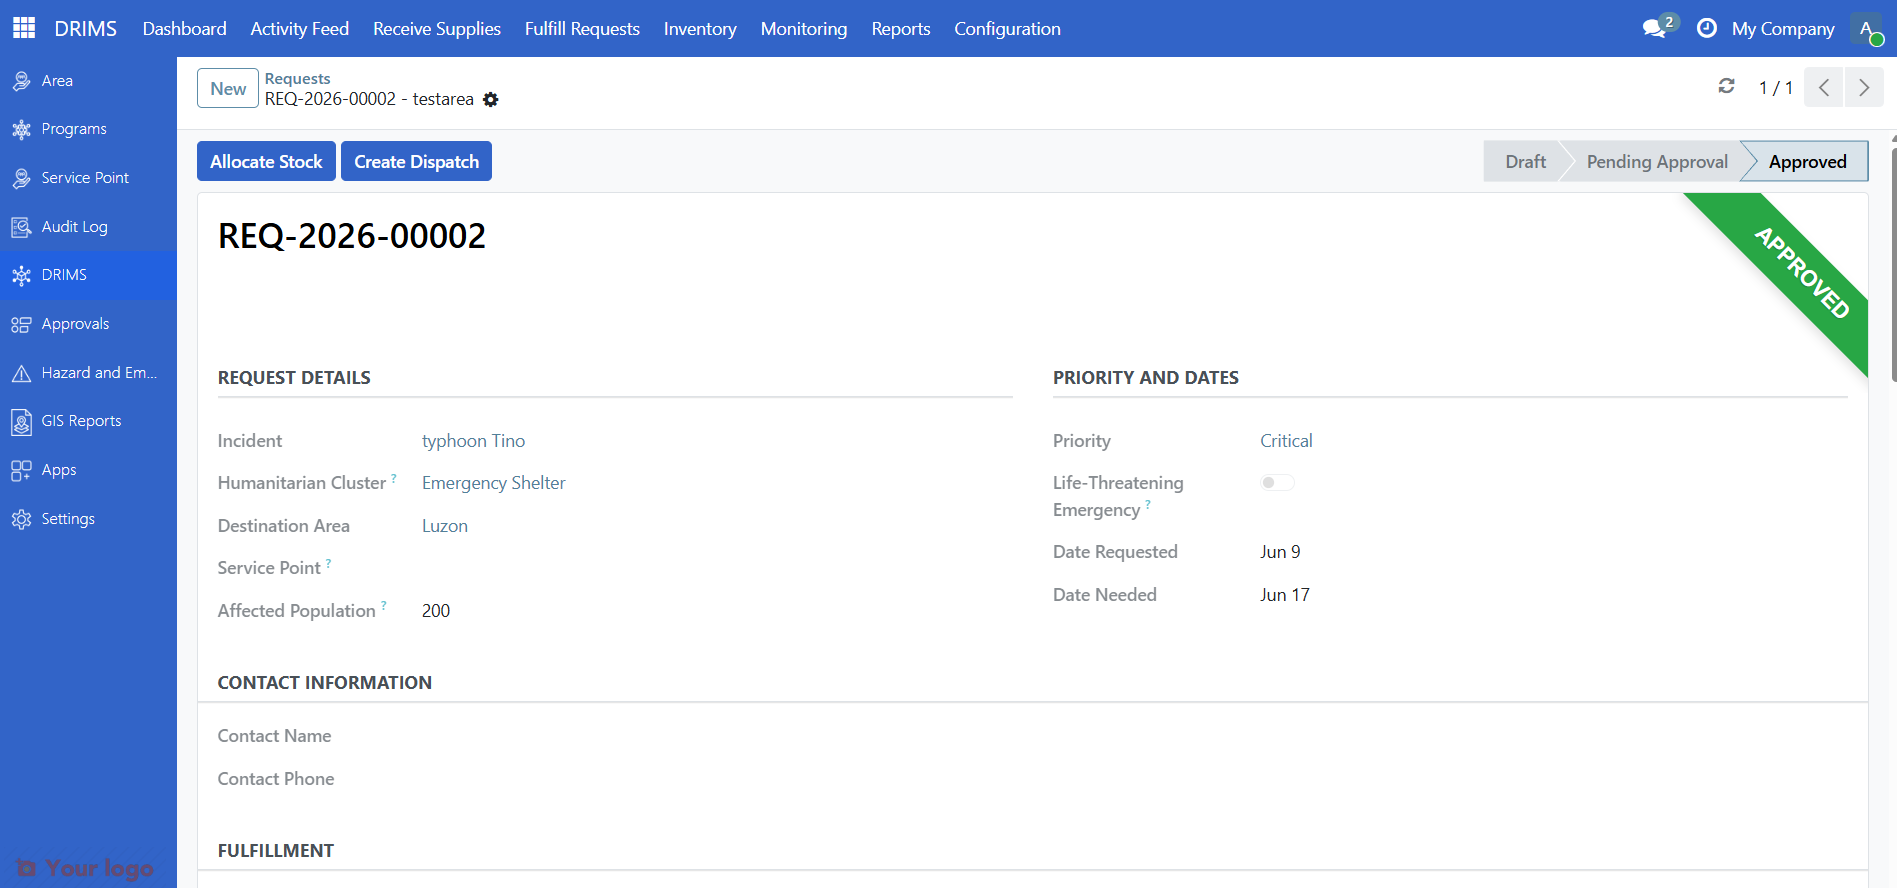
Task: Go back via Requests breadcrumb
Action: click(297, 78)
